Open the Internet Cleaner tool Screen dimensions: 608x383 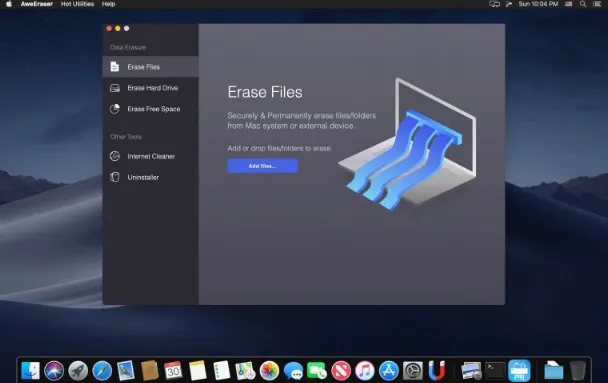[x=150, y=156]
